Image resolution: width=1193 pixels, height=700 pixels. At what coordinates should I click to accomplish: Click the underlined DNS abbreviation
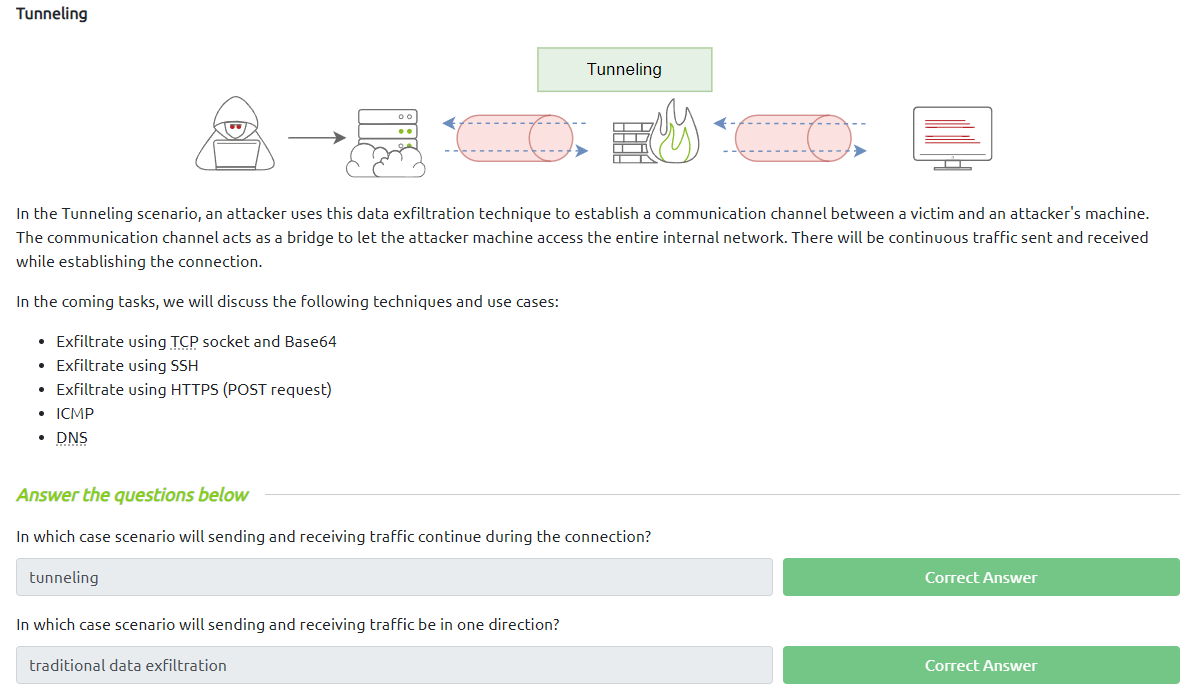click(x=72, y=438)
